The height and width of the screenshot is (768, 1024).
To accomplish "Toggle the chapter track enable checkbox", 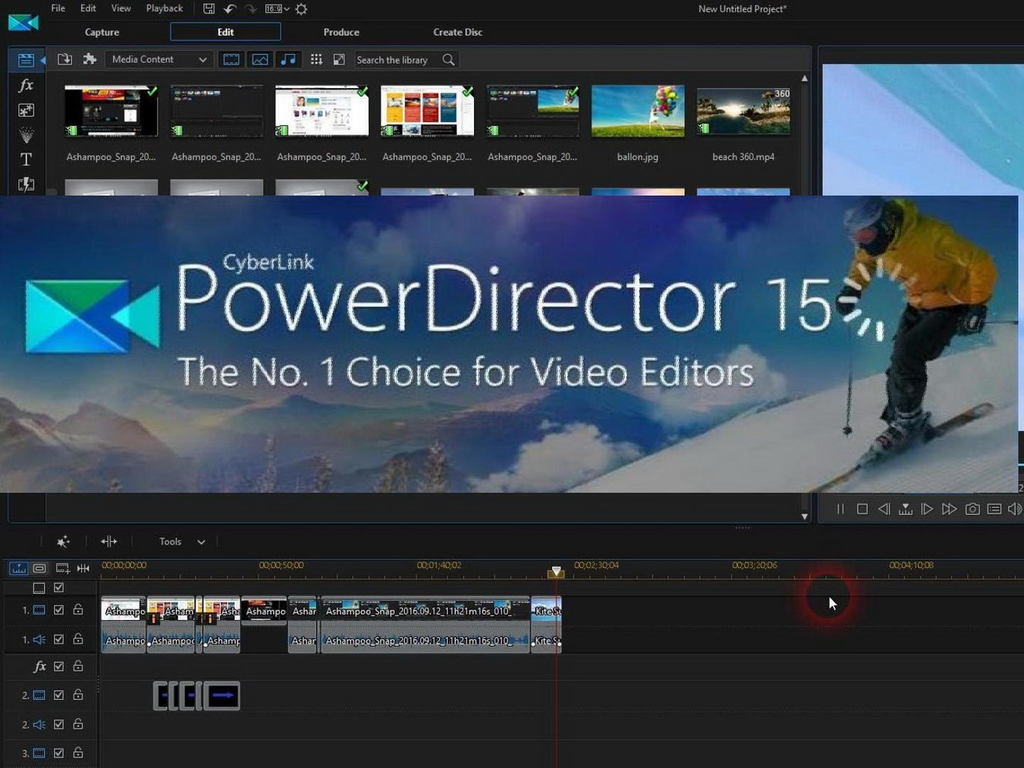I will (x=59, y=588).
